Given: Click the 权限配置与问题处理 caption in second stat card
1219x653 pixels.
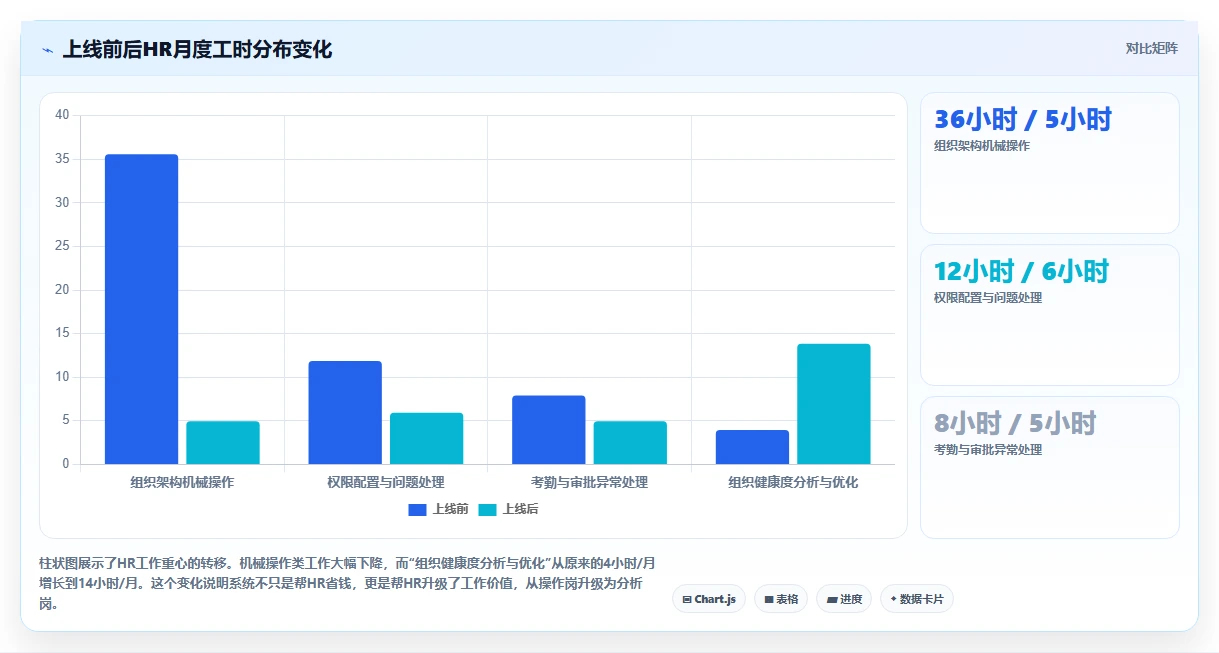Looking at the screenshot, I should pyautogui.click(x=988, y=298).
